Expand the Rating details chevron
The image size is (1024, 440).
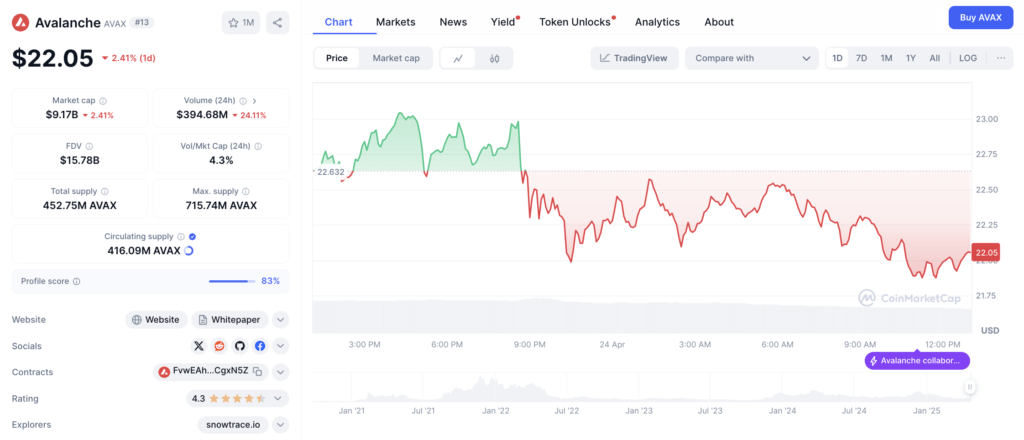coord(278,398)
